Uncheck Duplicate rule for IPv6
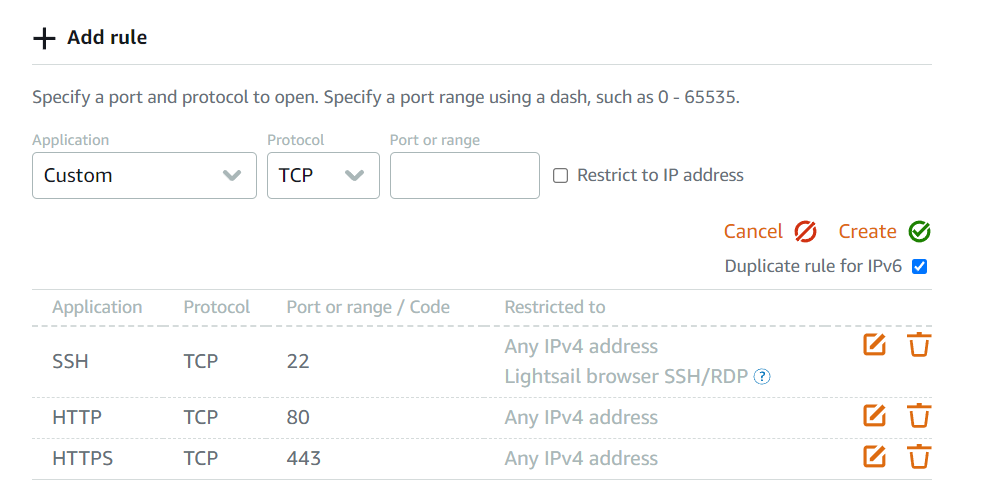Viewport: 1003px width, 501px height. click(x=920, y=267)
